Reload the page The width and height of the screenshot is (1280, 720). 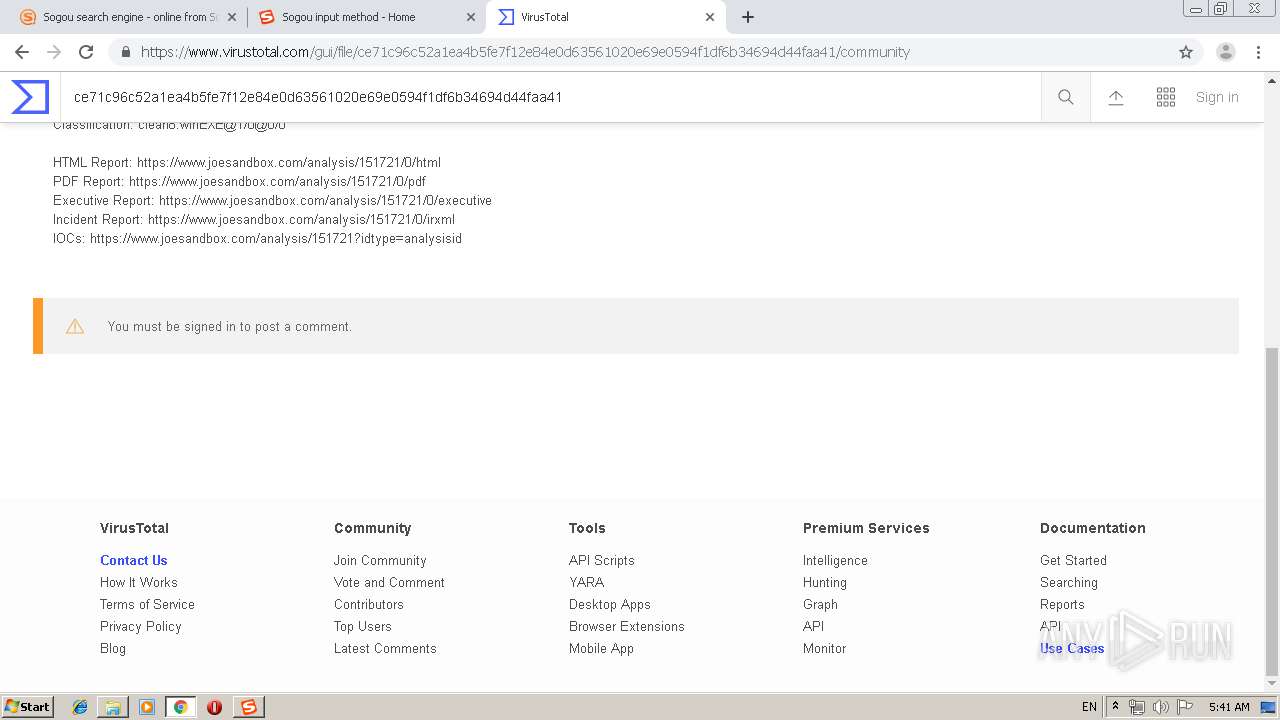[x=86, y=52]
